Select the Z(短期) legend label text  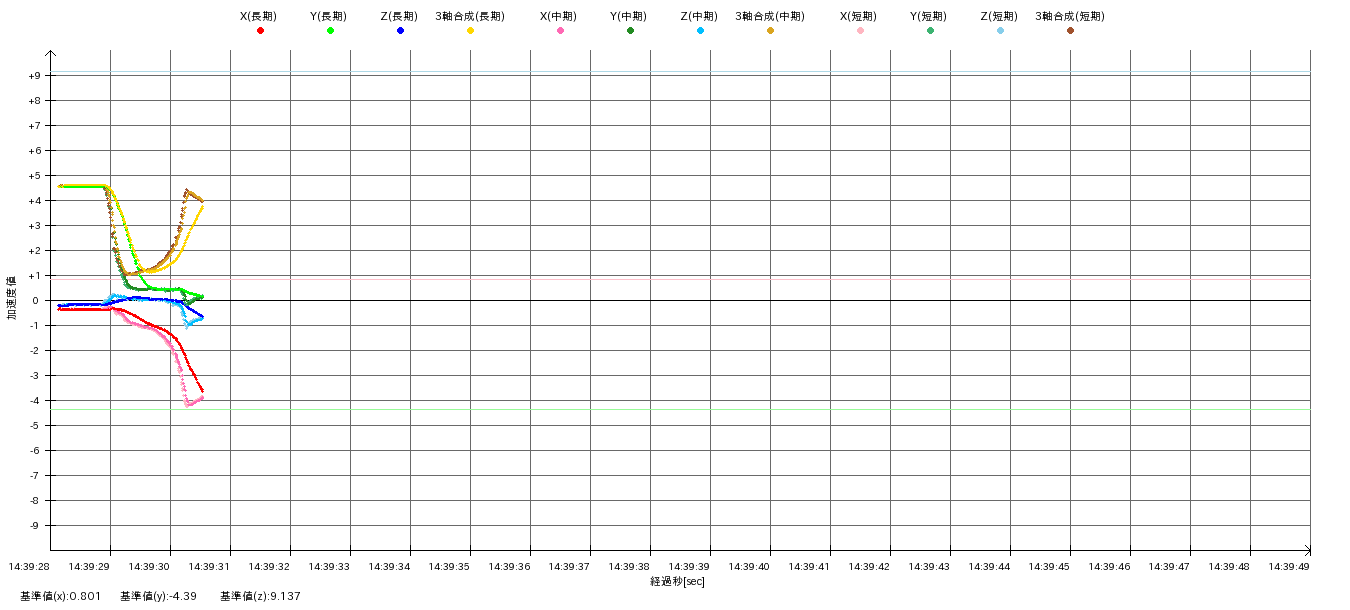coord(999,16)
